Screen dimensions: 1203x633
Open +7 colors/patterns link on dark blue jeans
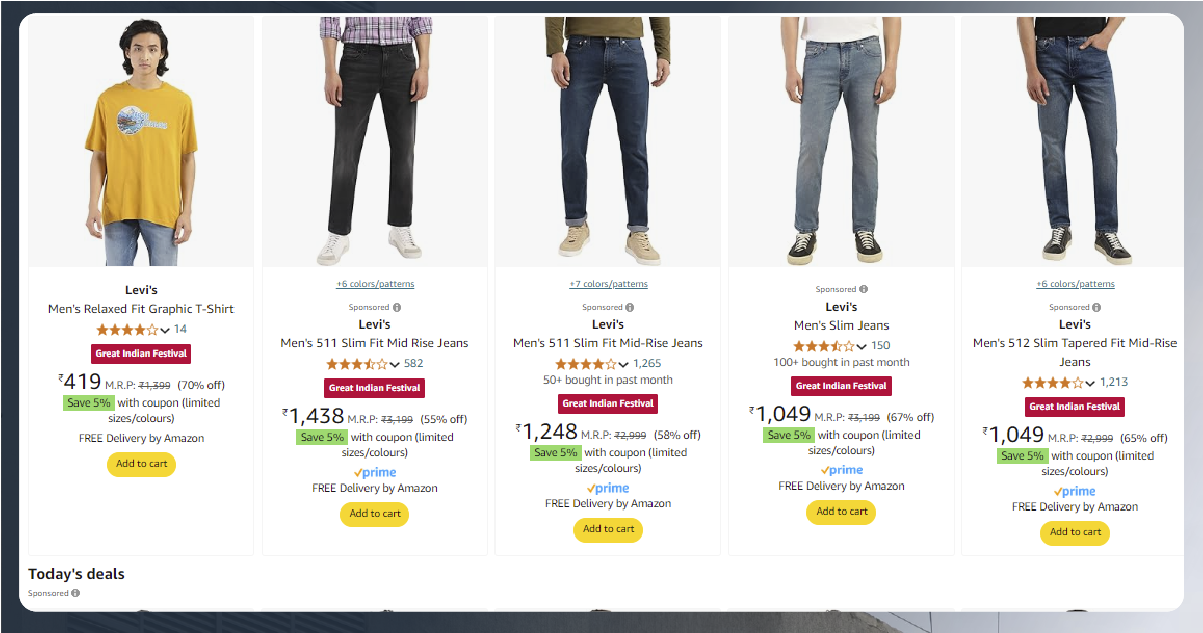pos(608,284)
